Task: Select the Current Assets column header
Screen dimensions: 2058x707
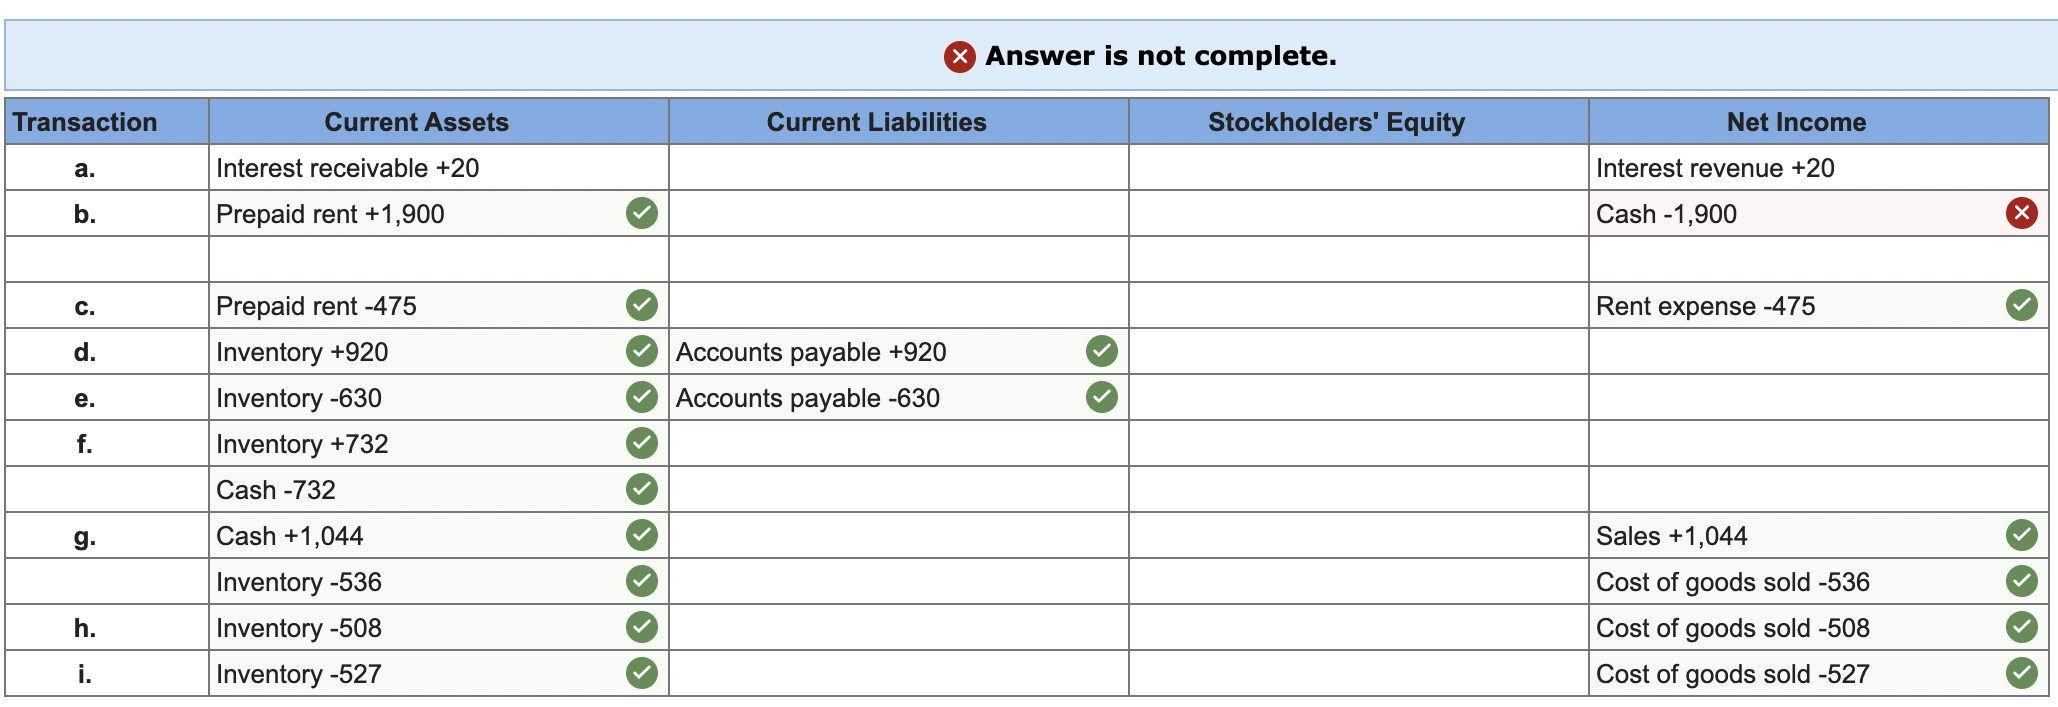Action: pos(416,121)
